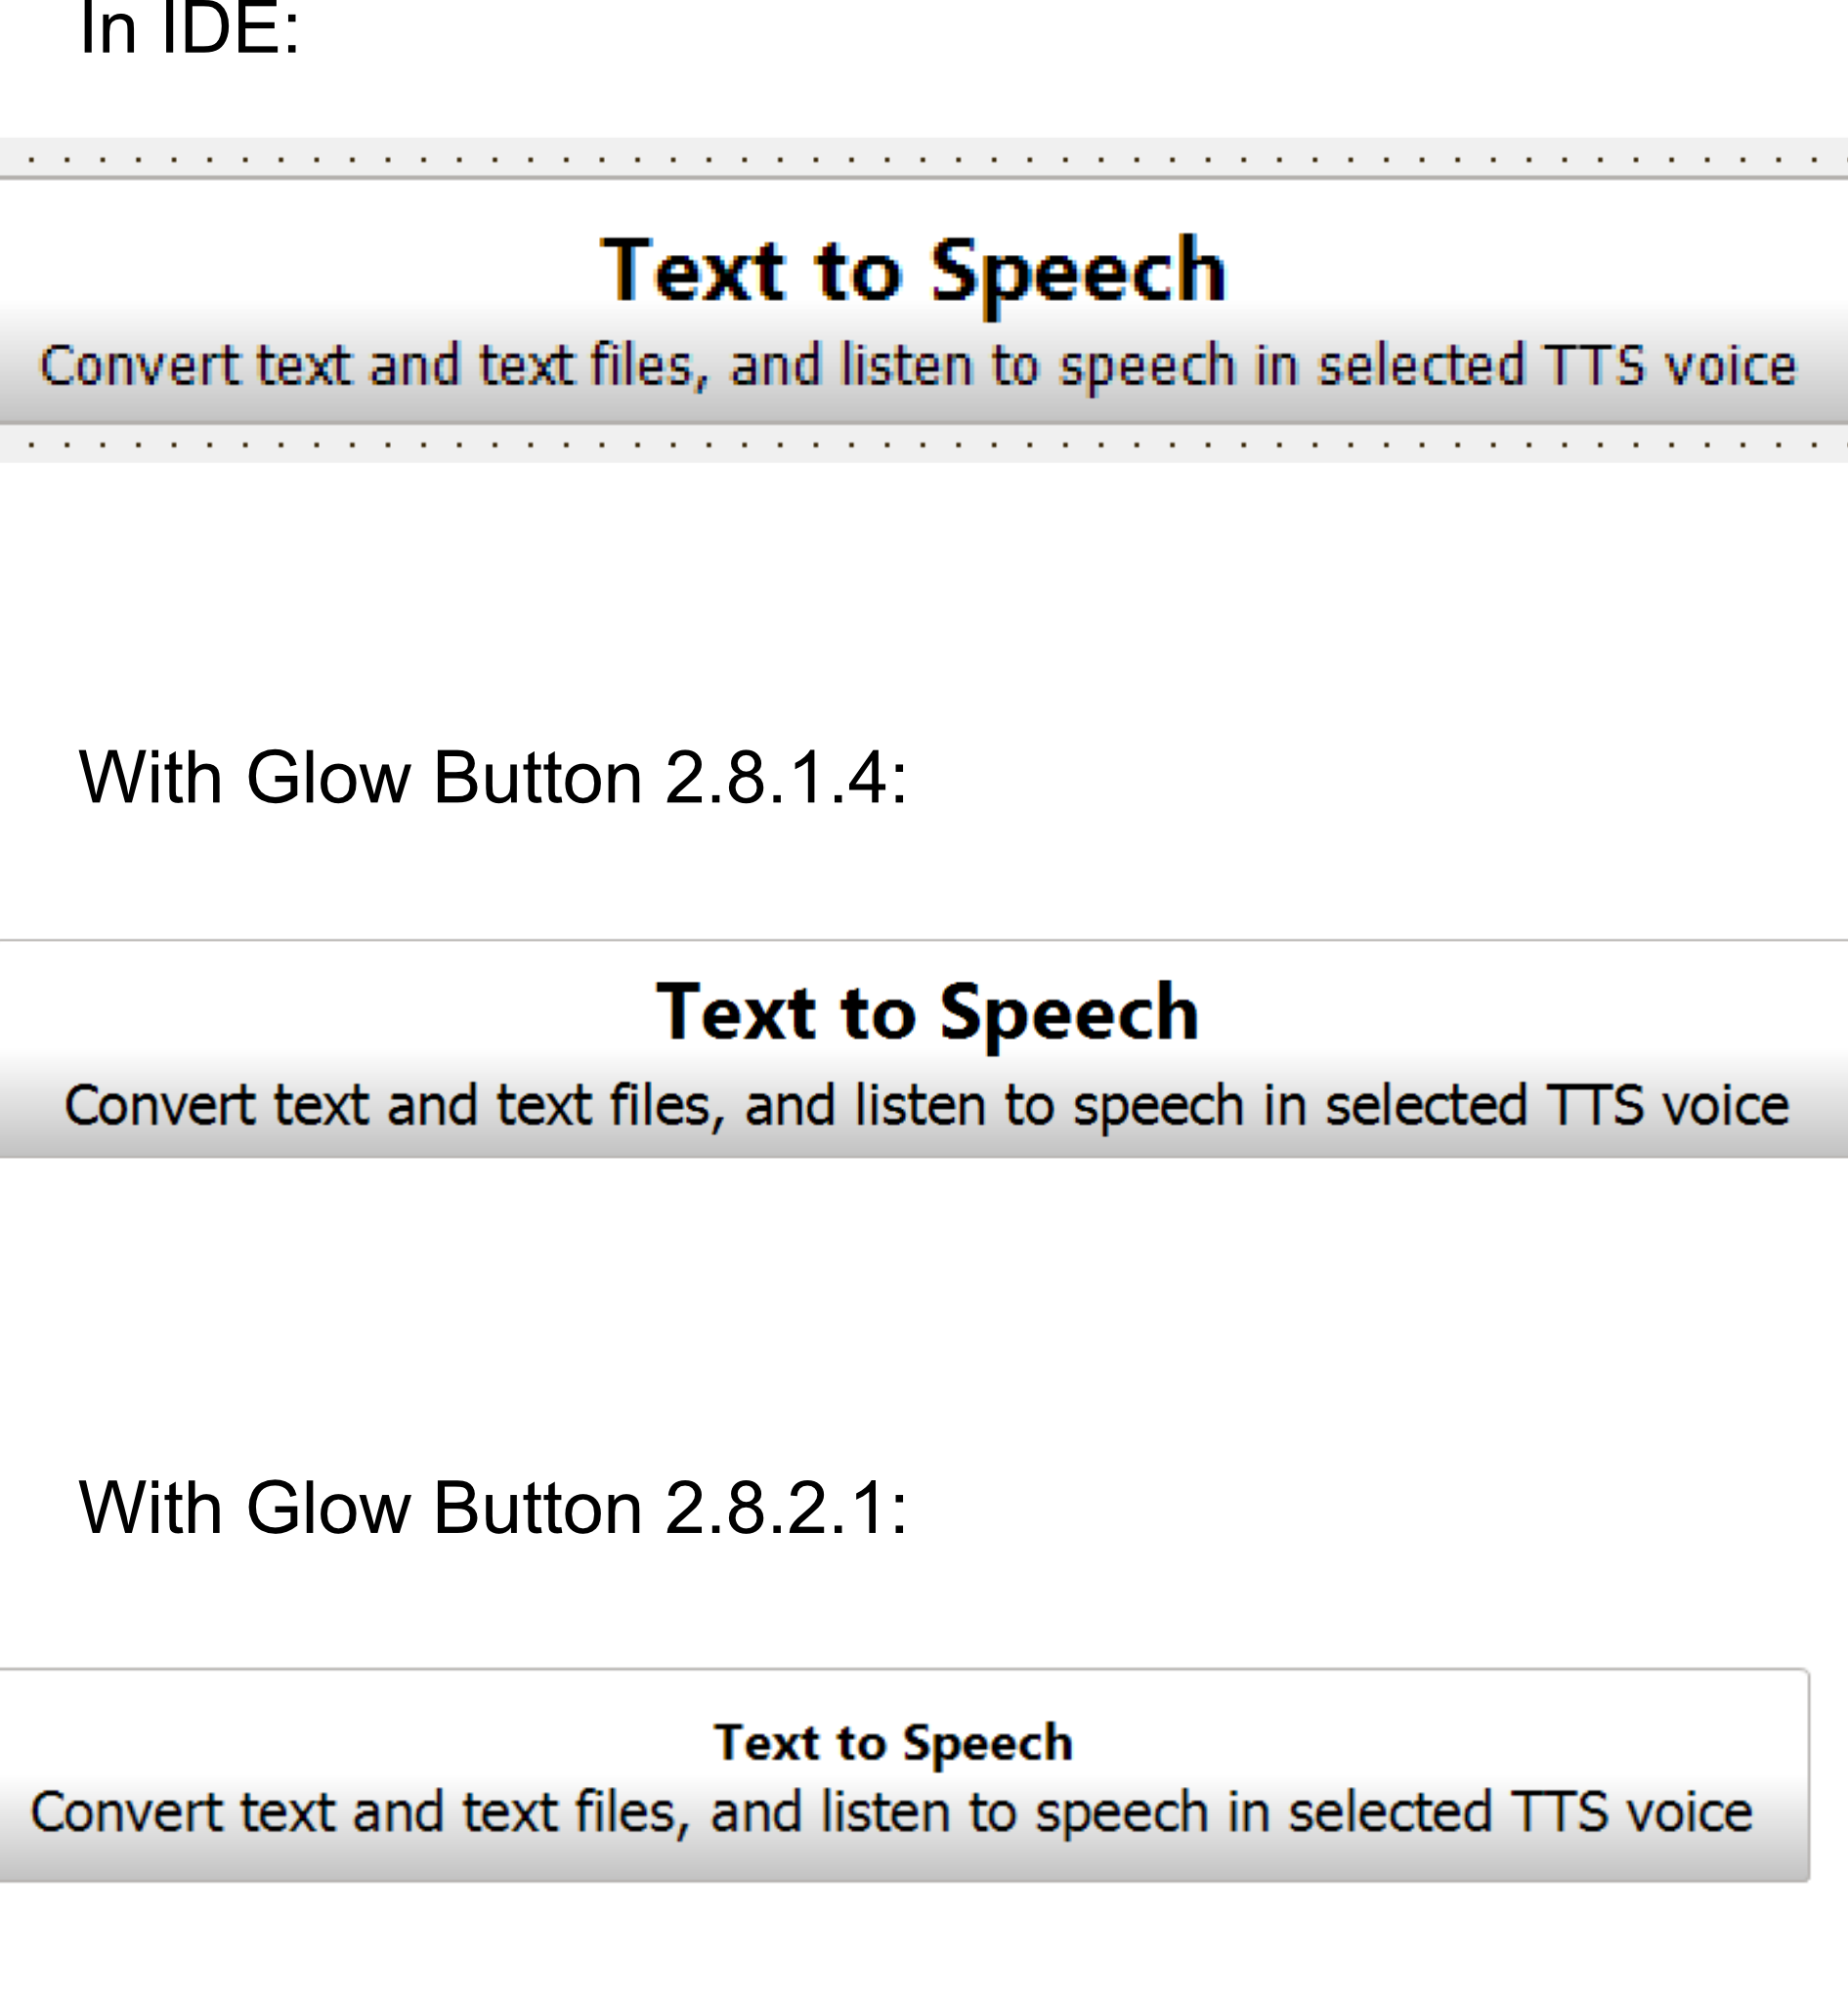Screen dimensions: 1848x2001
Task: Click the 'In IDE:' heading text
Action: 190,28
